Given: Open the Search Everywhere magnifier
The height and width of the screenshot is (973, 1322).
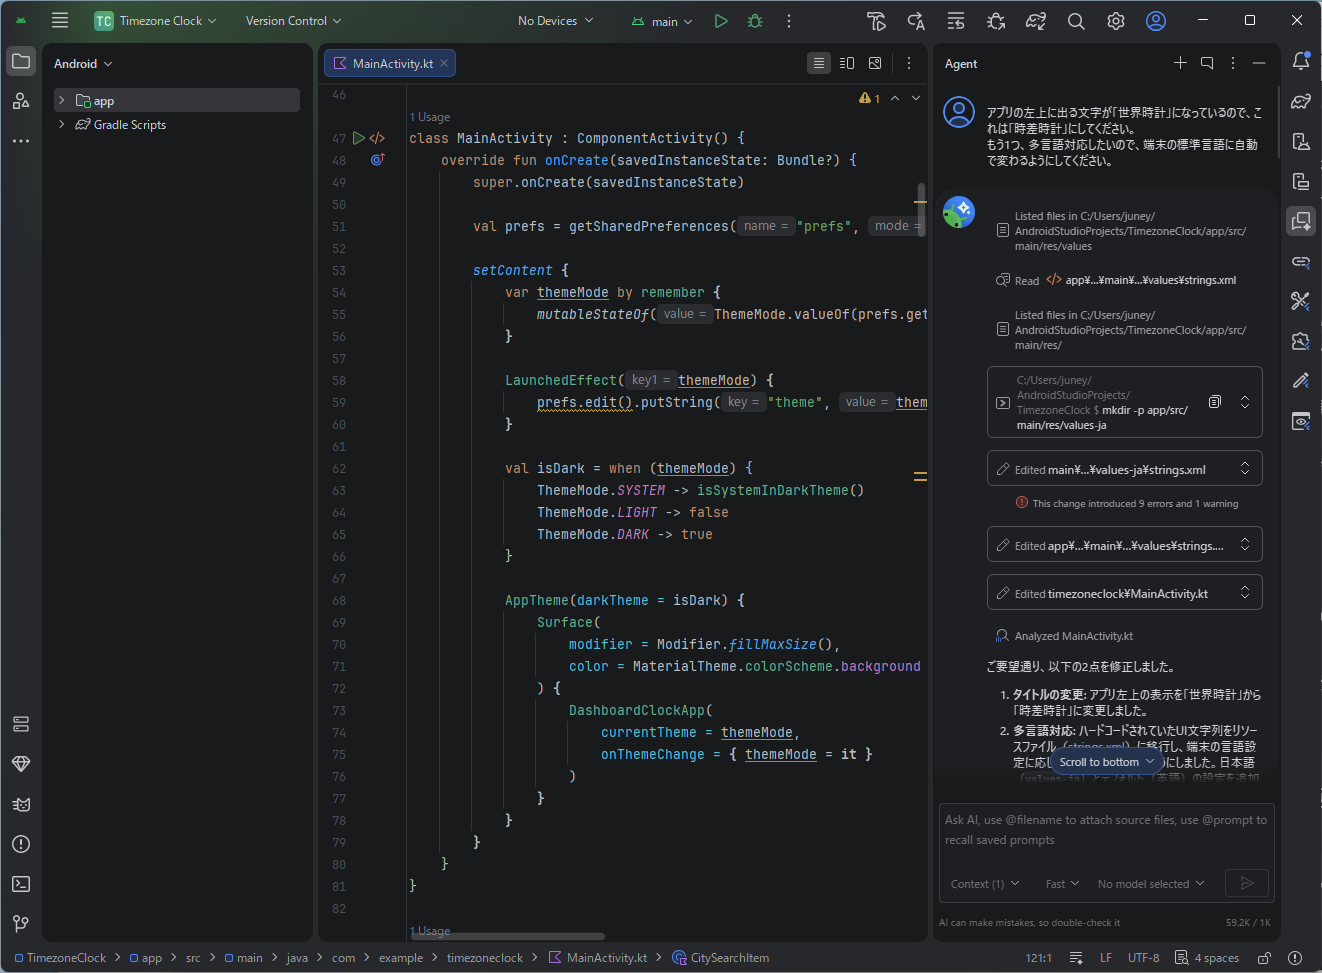Looking at the screenshot, I should [x=1076, y=20].
